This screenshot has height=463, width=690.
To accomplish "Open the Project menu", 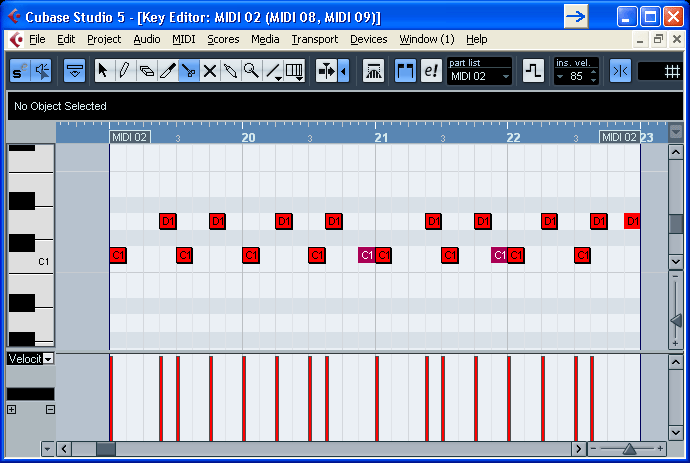I will tap(104, 39).
